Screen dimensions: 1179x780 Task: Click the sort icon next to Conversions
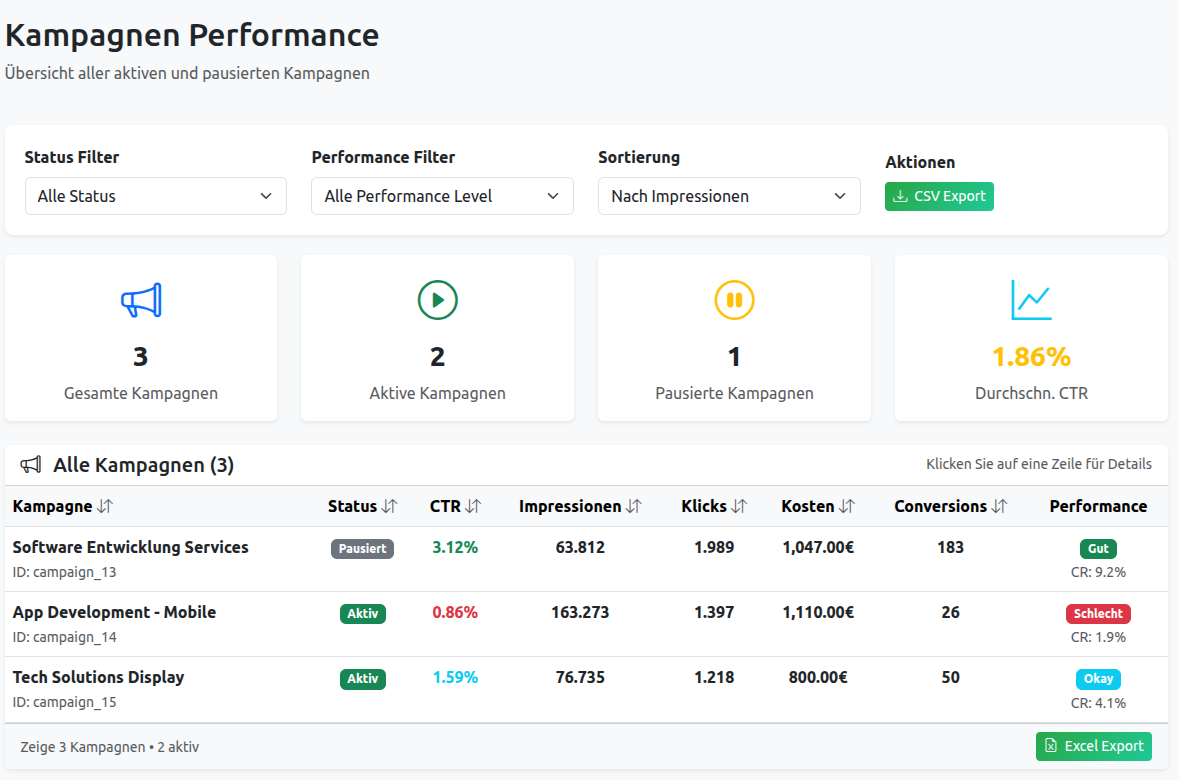coord(999,507)
